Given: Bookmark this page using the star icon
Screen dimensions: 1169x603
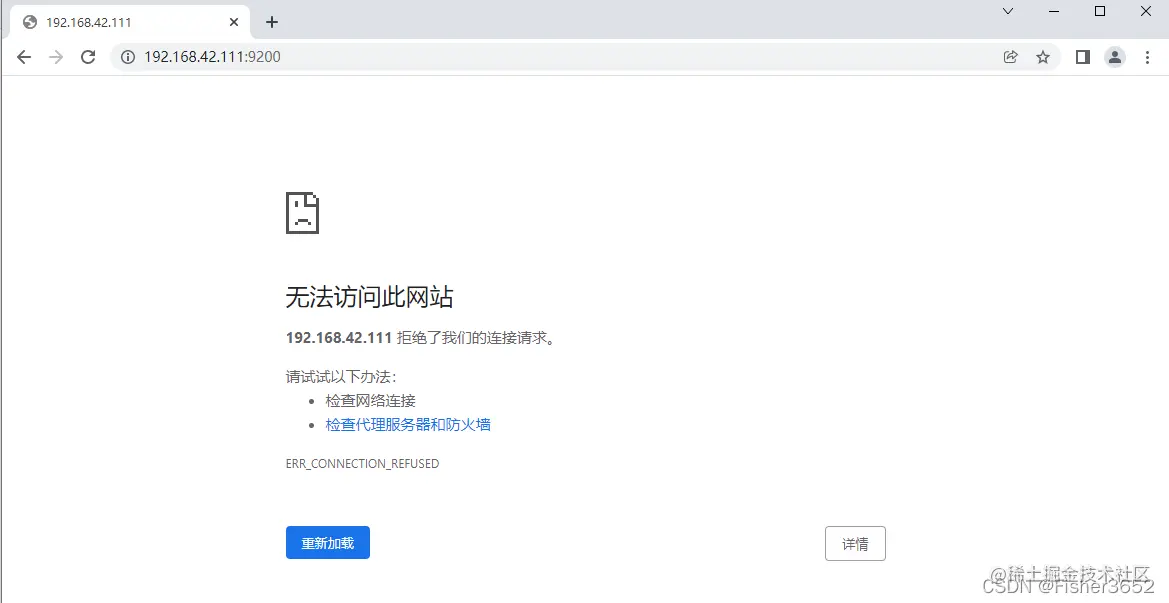Looking at the screenshot, I should click(1044, 57).
